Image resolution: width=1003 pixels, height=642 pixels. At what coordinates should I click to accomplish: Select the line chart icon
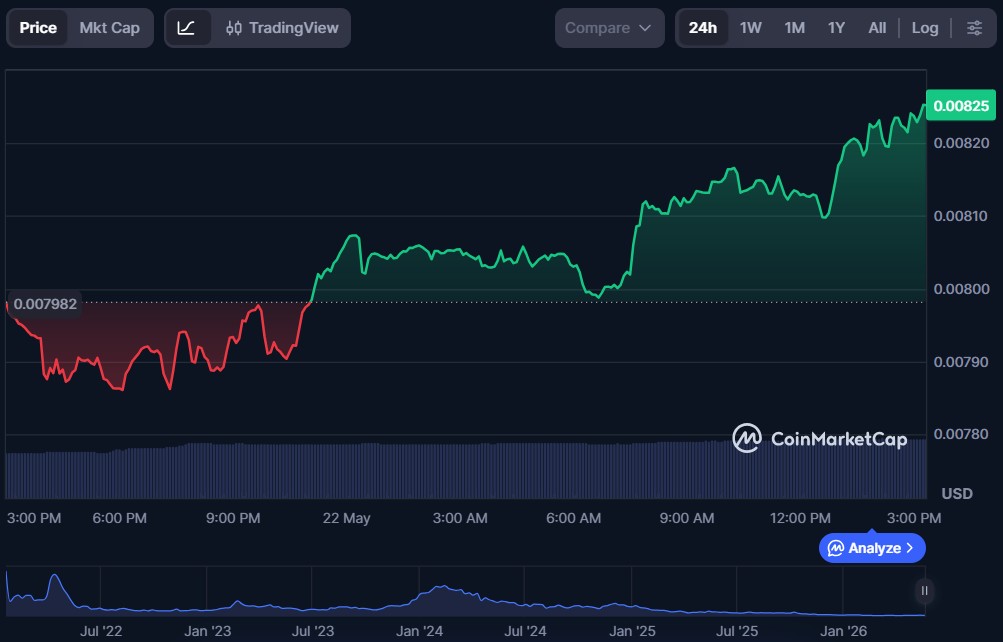pos(186,28)
